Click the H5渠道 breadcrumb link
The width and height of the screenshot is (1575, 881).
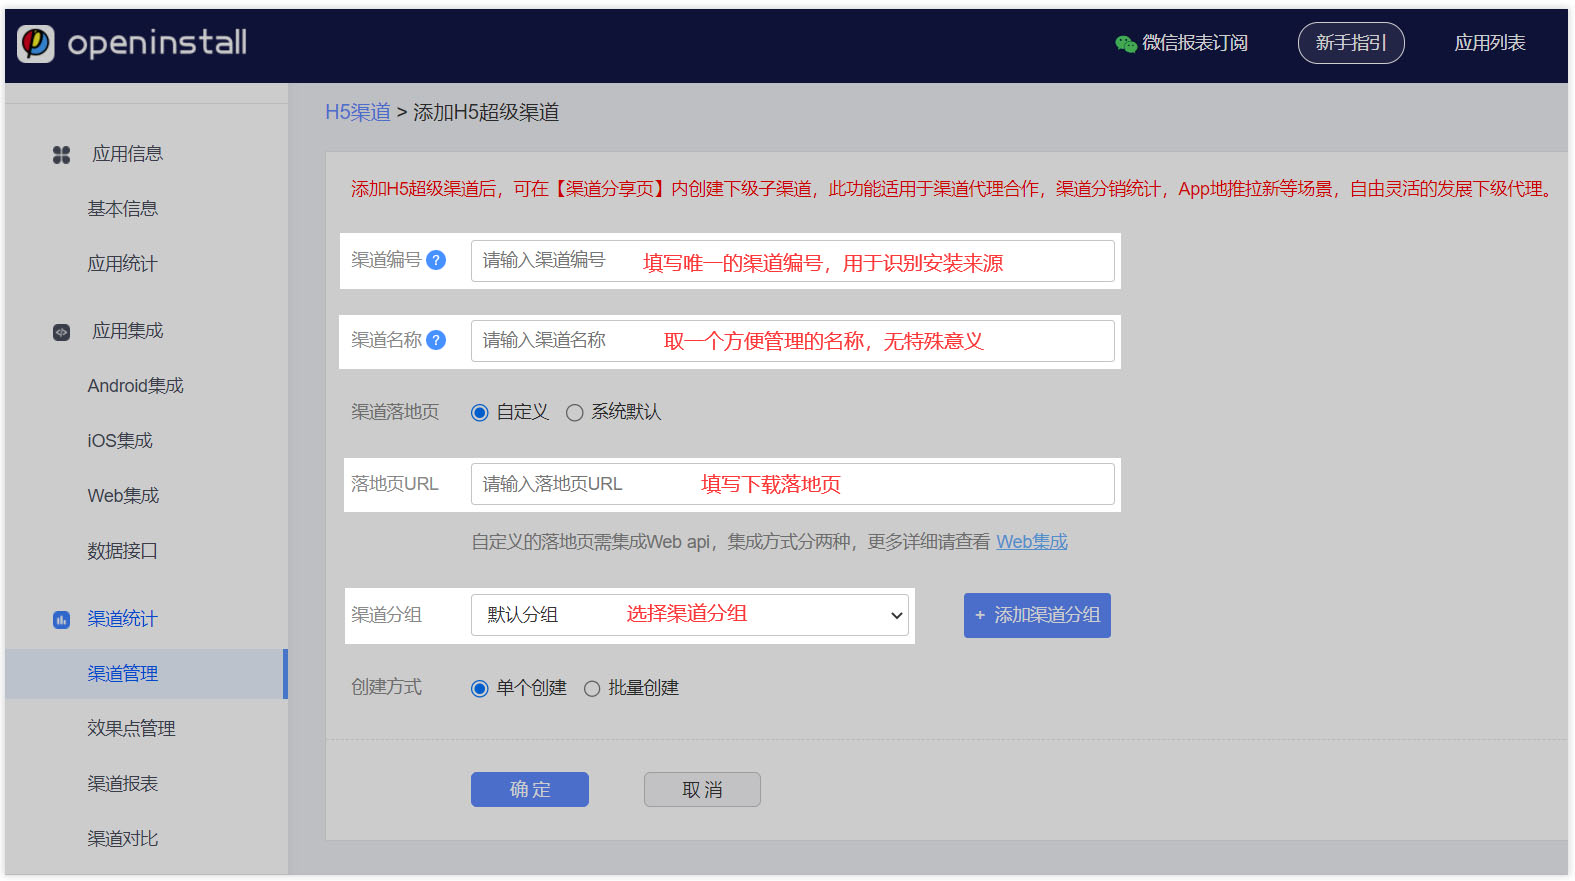358,112
